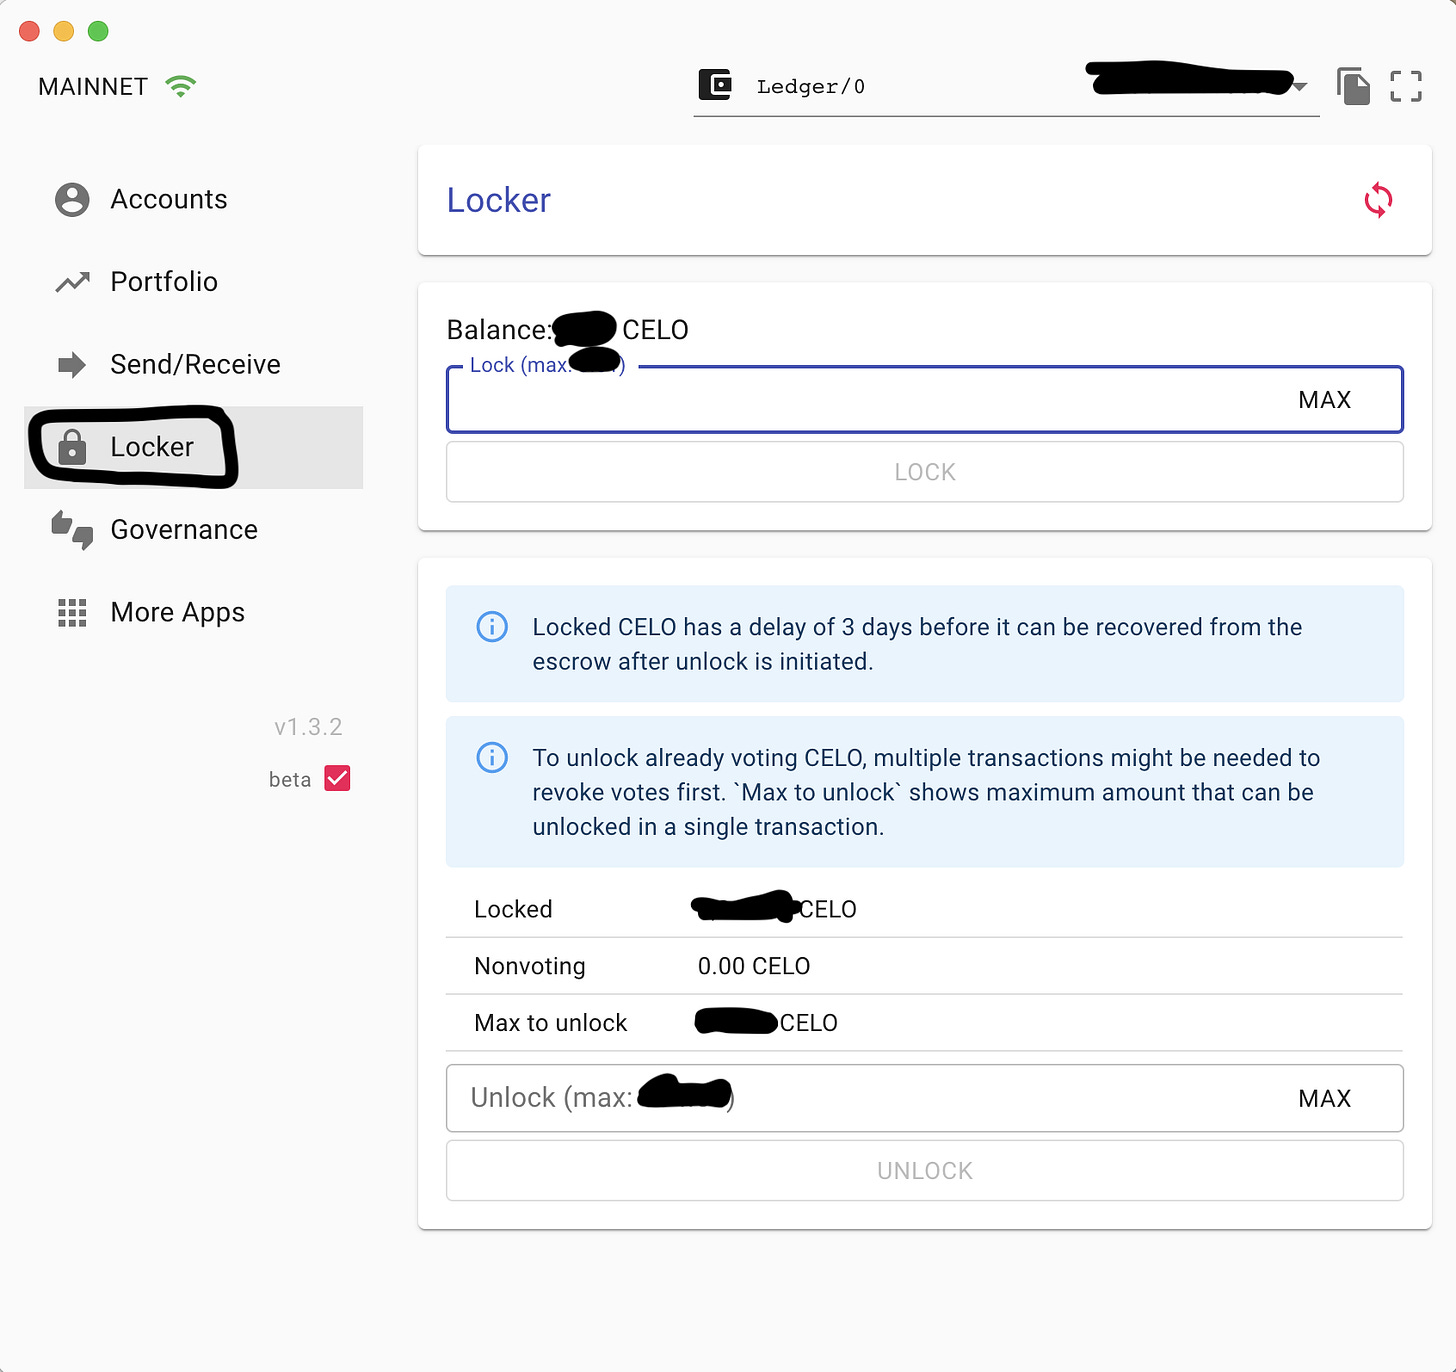The width and height of the screenshot is (1456, 1372).
Task: Click the UNLOCK button
Action: coord(925,1171)
